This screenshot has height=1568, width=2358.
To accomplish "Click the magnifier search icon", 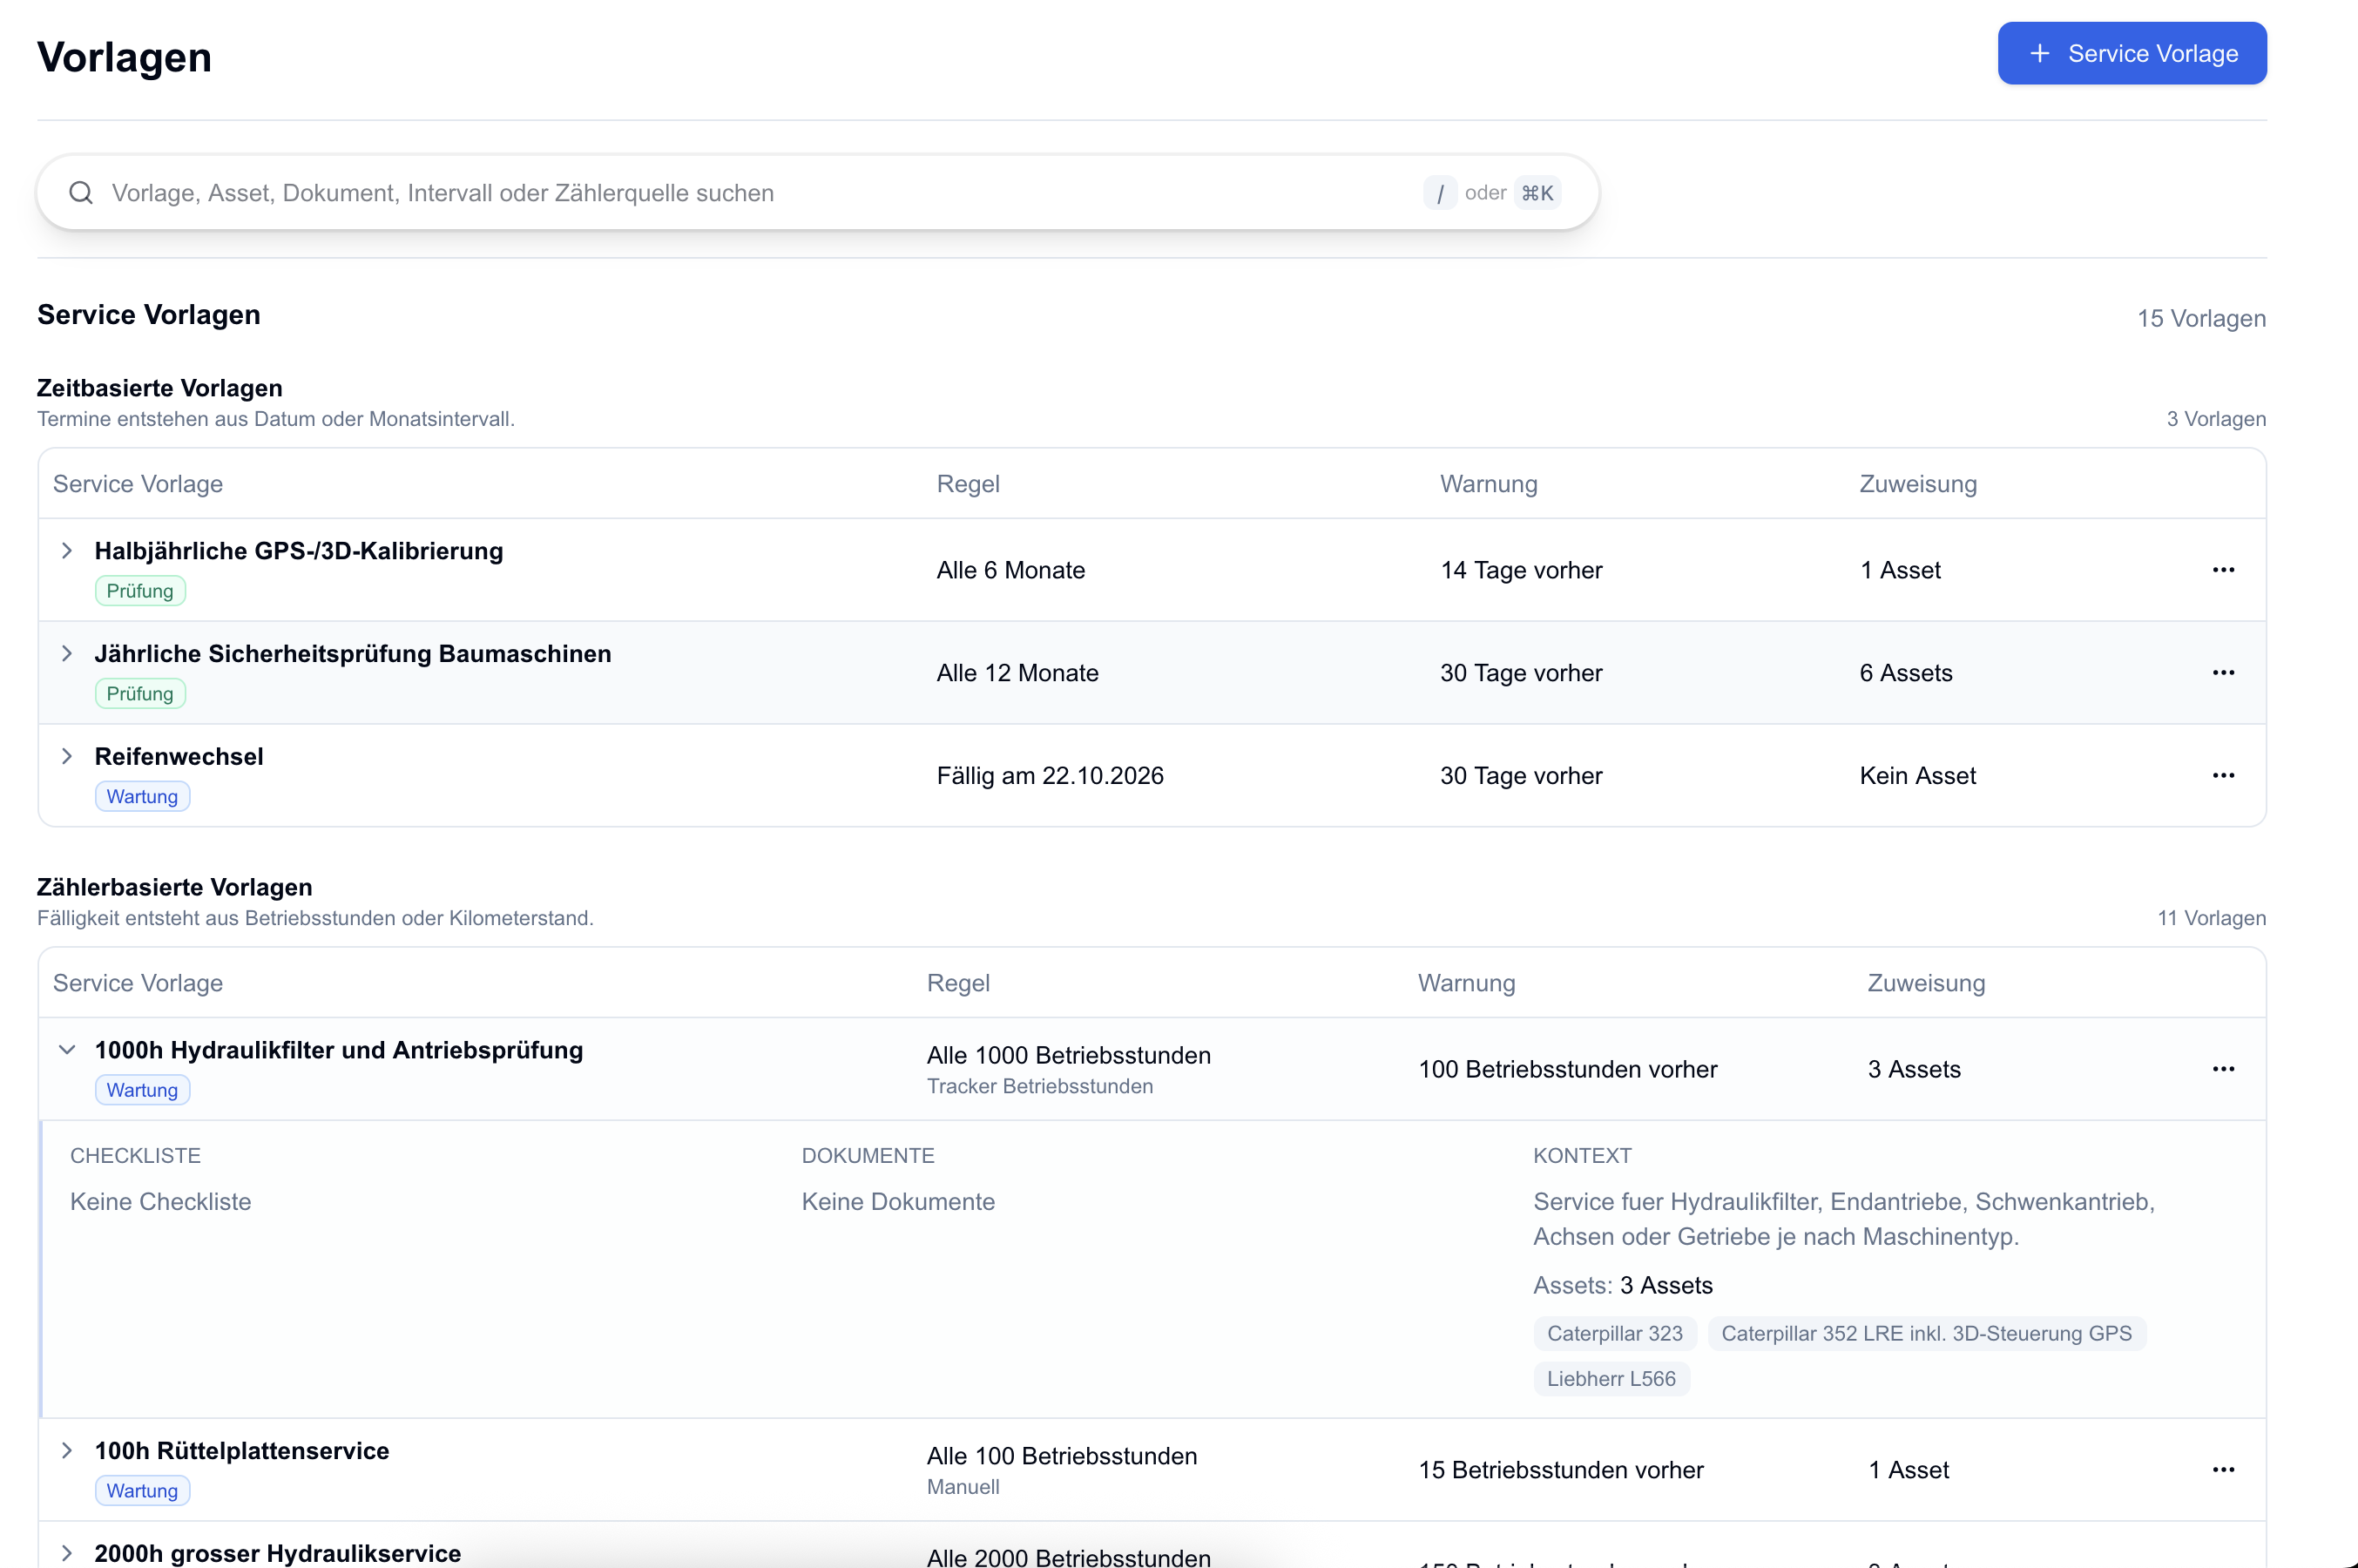I will click(81, 193).
